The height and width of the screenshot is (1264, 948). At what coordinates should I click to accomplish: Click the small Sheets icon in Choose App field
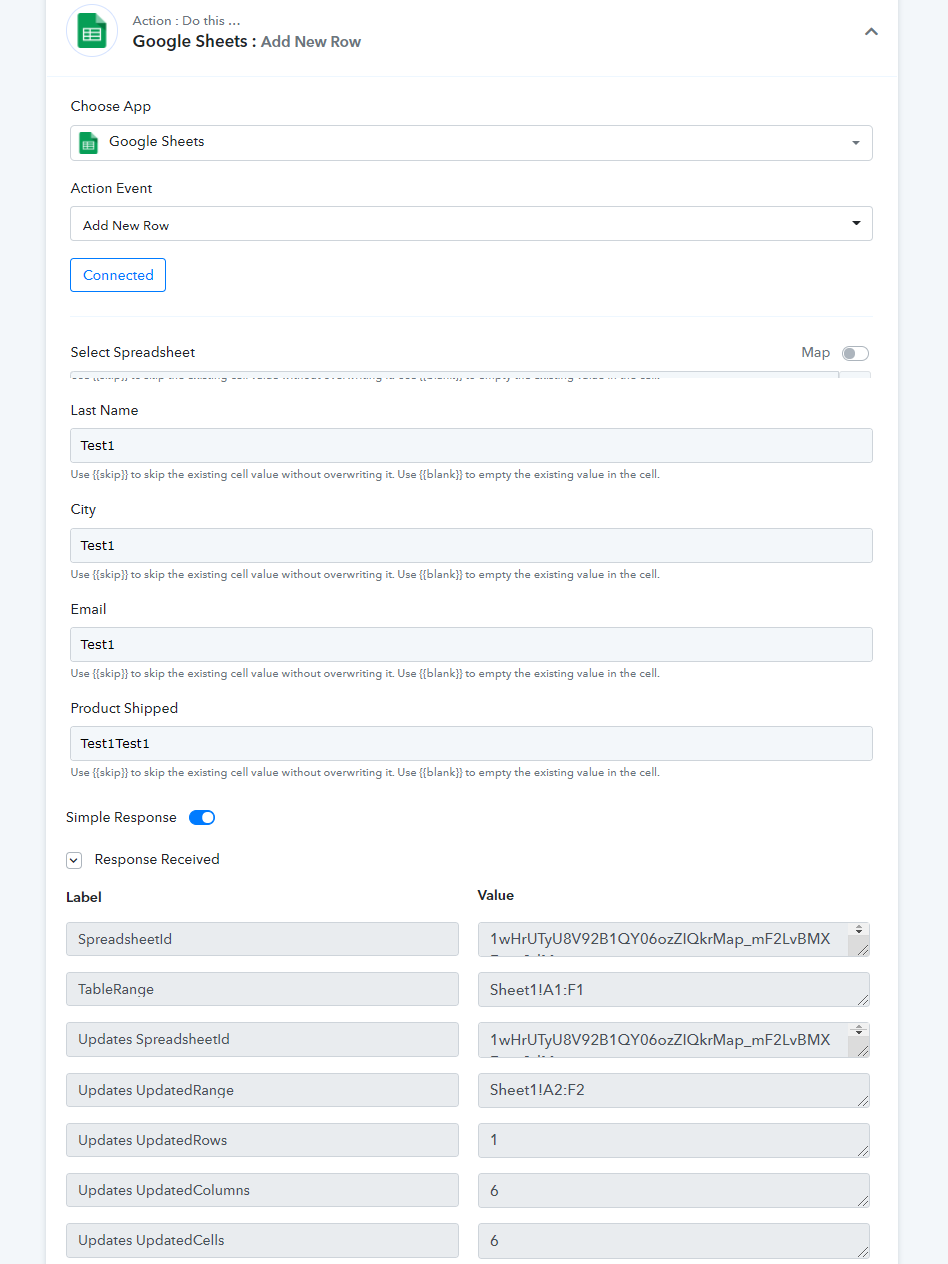88,143
